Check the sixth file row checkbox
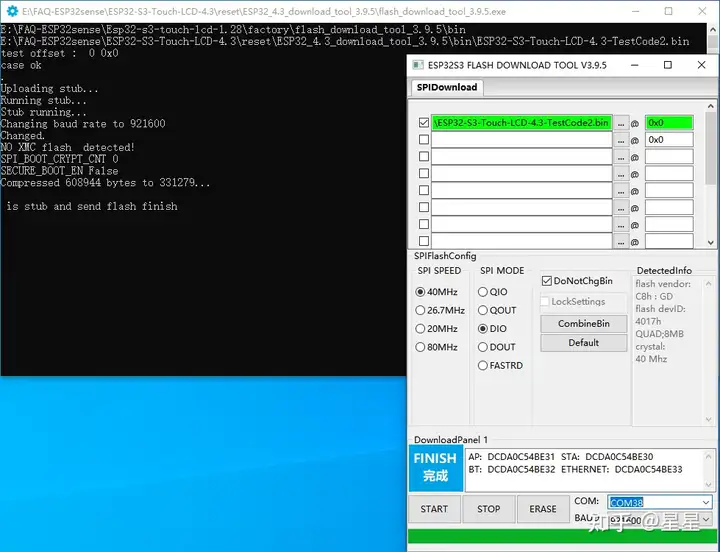Image resolution: width=720 pixels, height=552 pixels. pos(424,207)
